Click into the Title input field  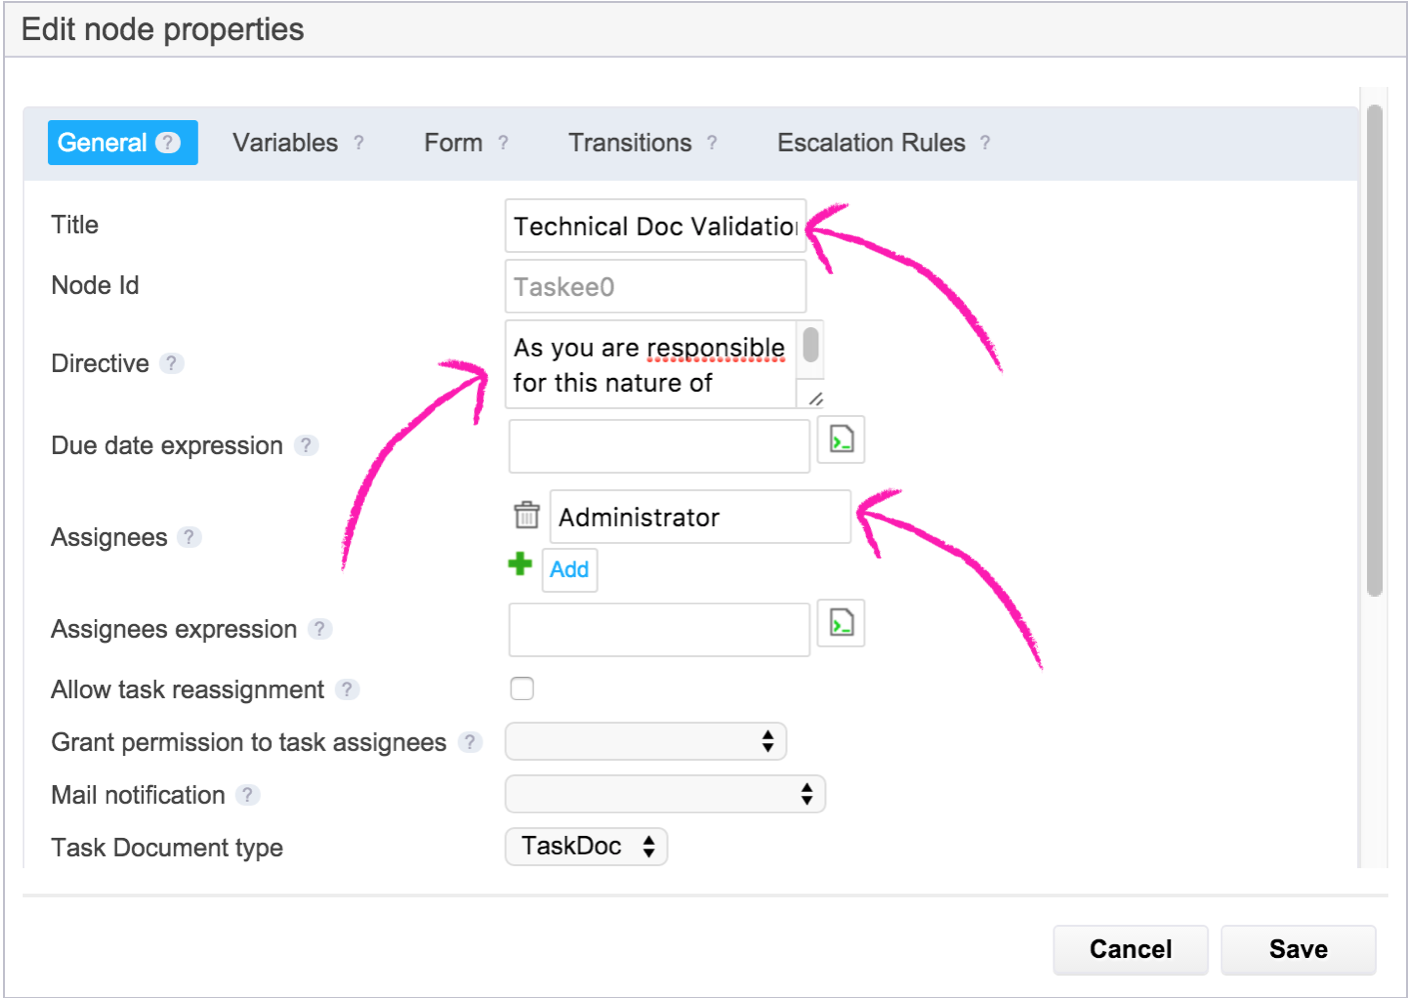tap(655, 226)
